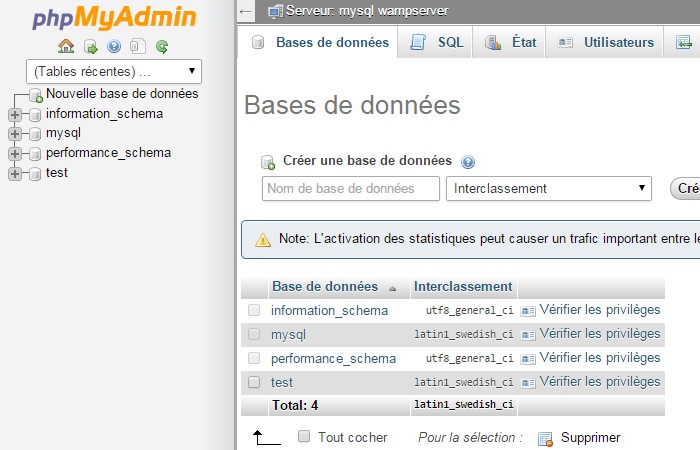Enable the Tout cocher checkbox
This screenshot has height=450, width=700.
[304, 436]
